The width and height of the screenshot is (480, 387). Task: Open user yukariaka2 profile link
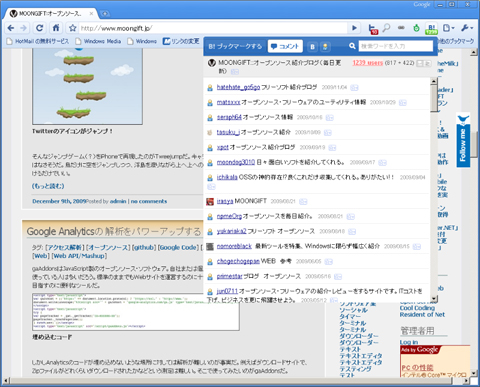[231, 231]
